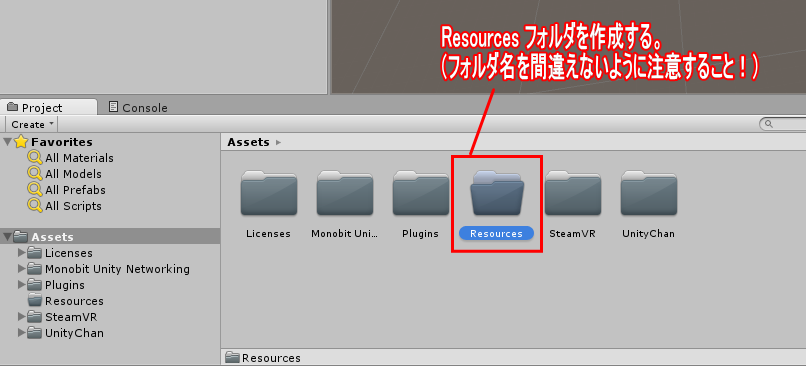Select All Prefabs in Favorites
The height and width of the screenshot is (366, 806).
(75, 190)
